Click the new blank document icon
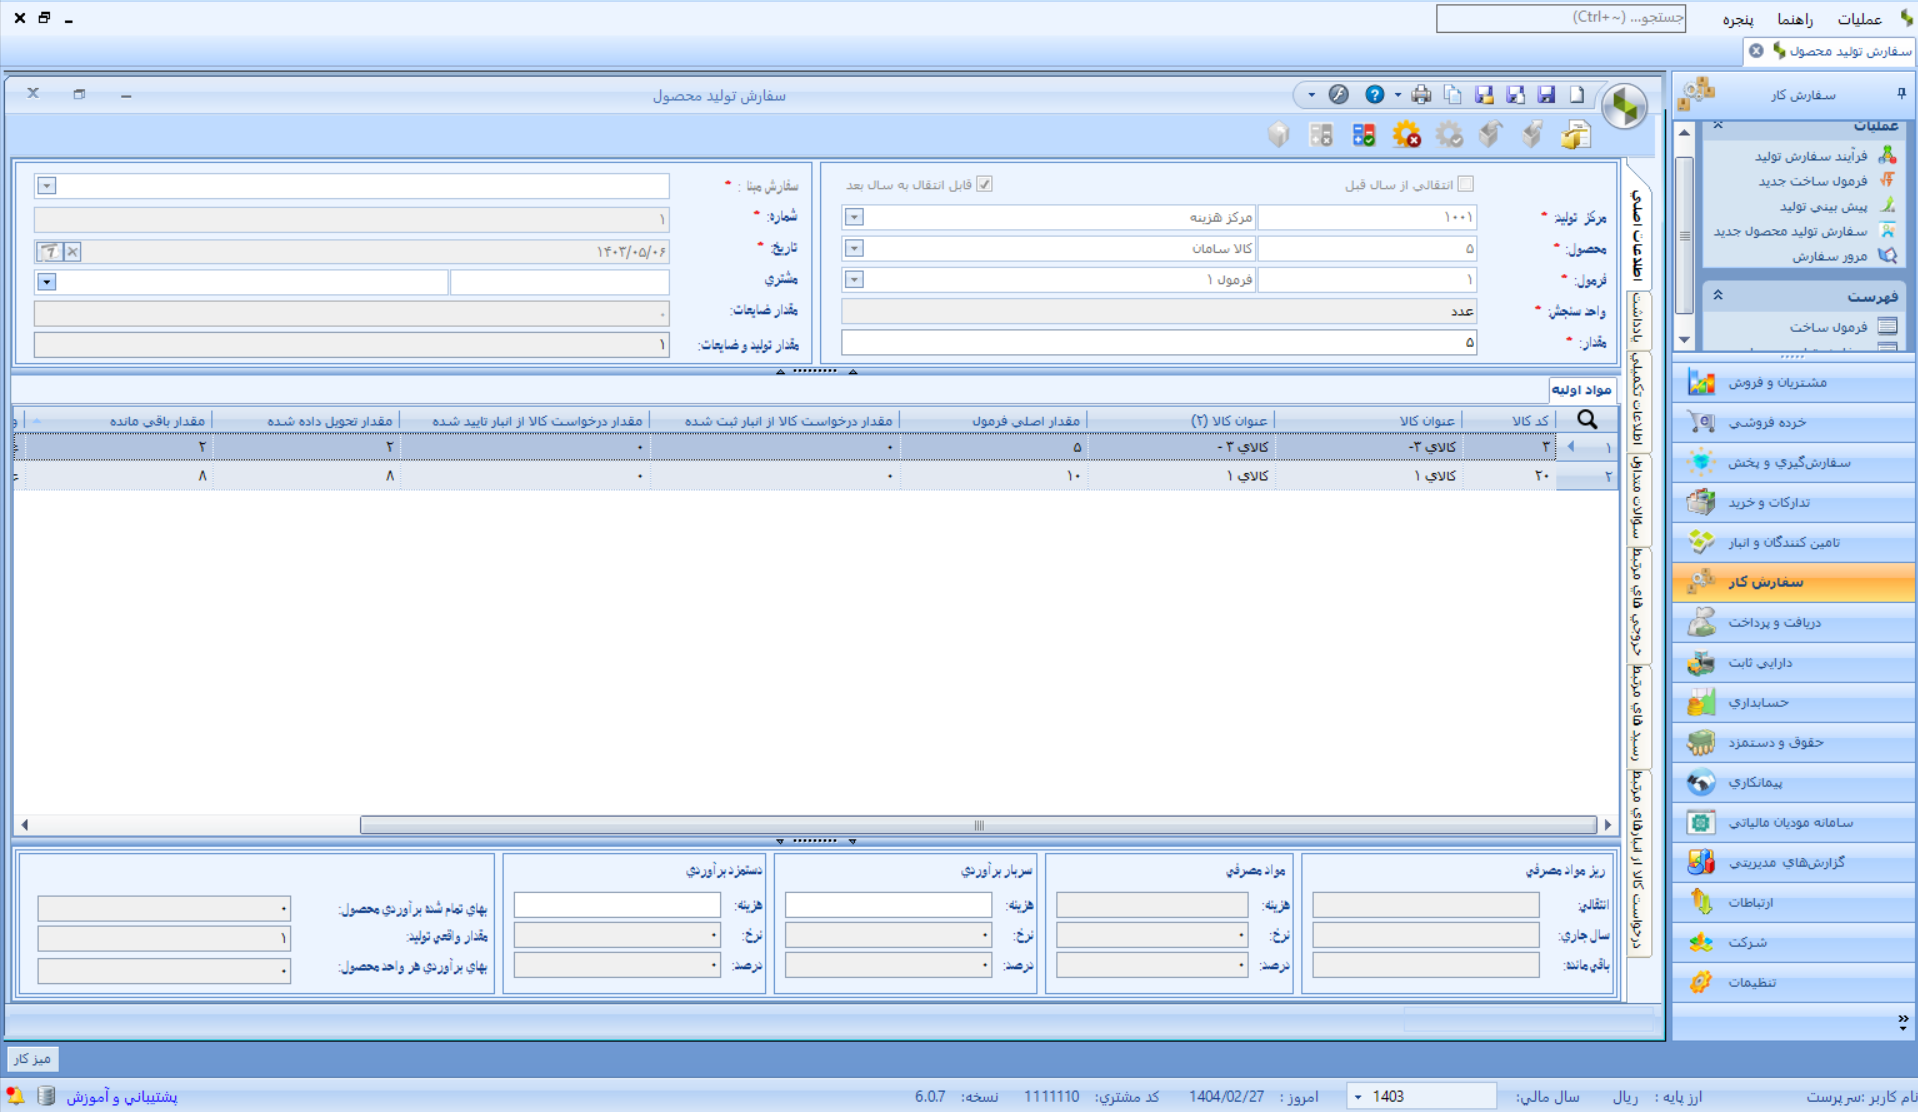 (1577, 95)
